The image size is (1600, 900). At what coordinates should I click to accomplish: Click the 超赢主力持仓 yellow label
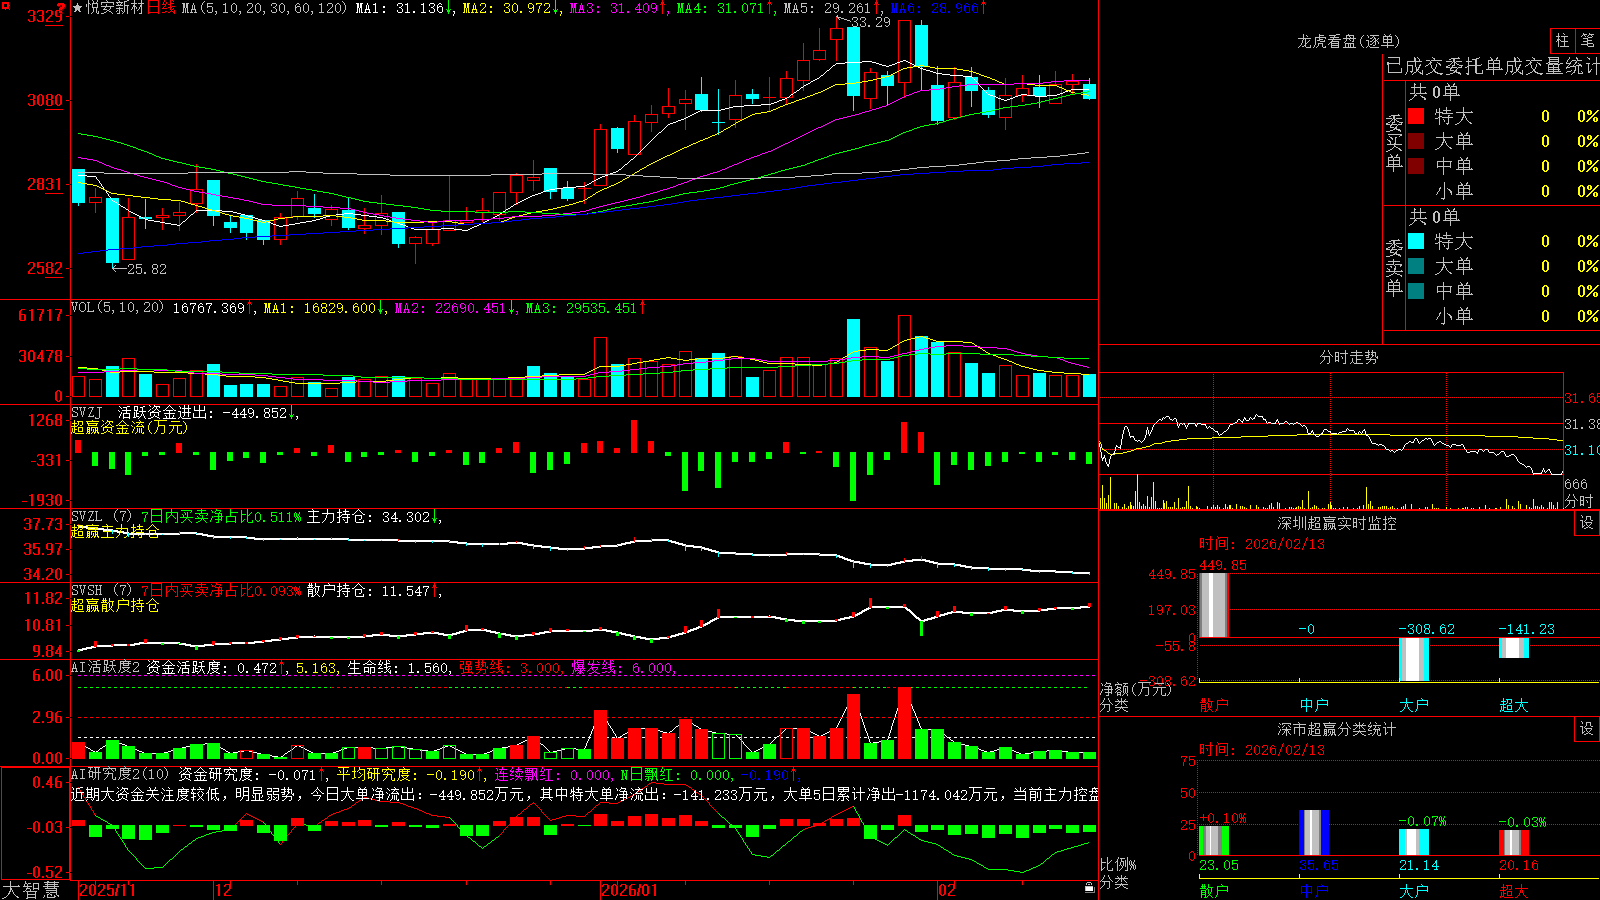click(x=115, y=531)
